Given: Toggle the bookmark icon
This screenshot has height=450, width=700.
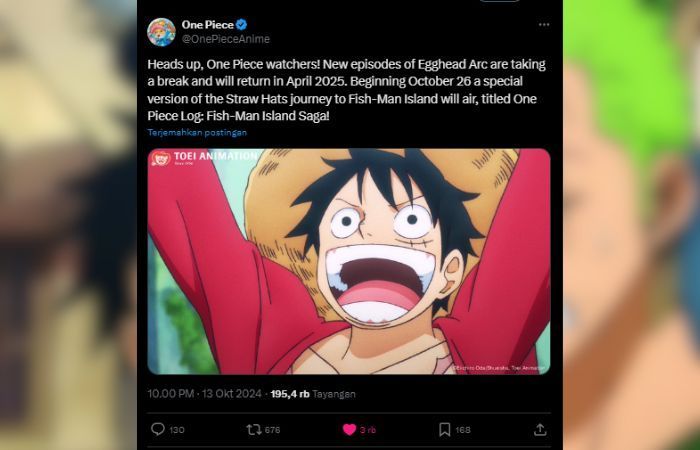Looking at the screenshot, I should click(444, 429).
